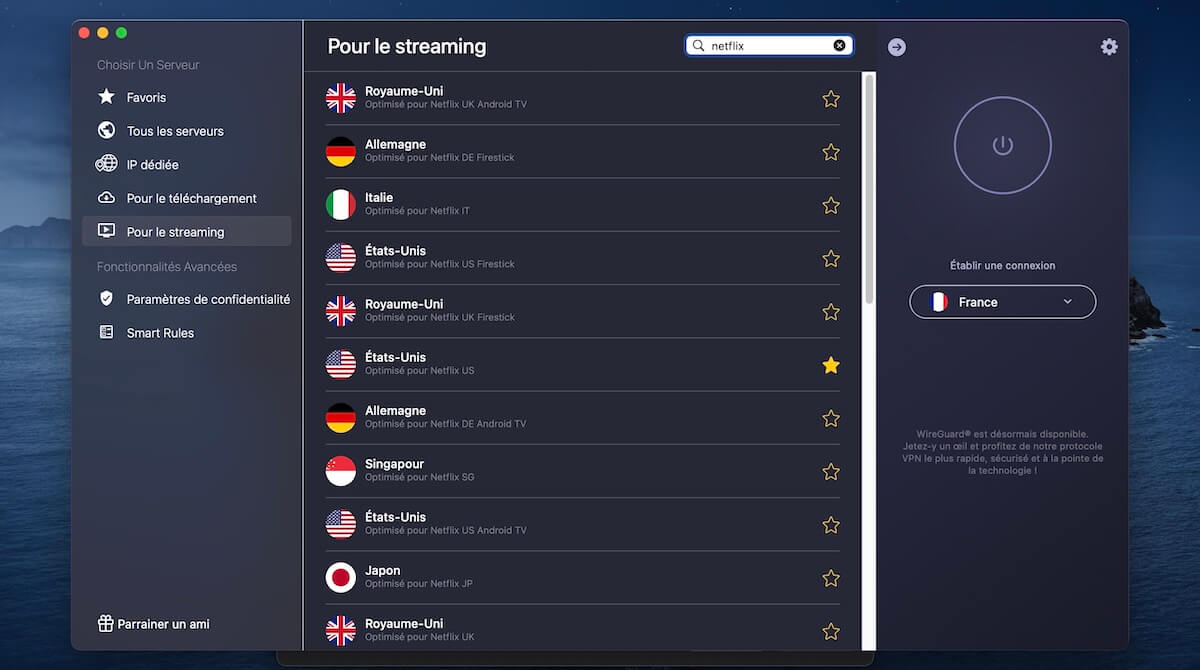Favorite the Netflix UK Android TV server
The image size is (1200, 670).
click(x=830, y=98)
